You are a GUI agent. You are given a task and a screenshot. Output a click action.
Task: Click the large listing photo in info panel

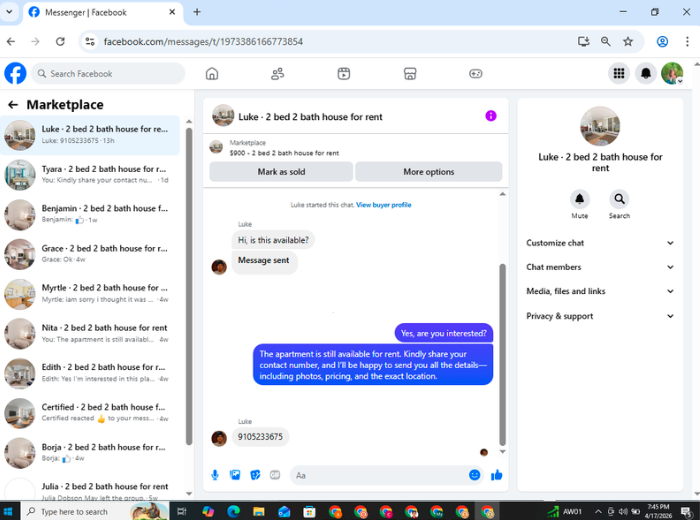600,126
